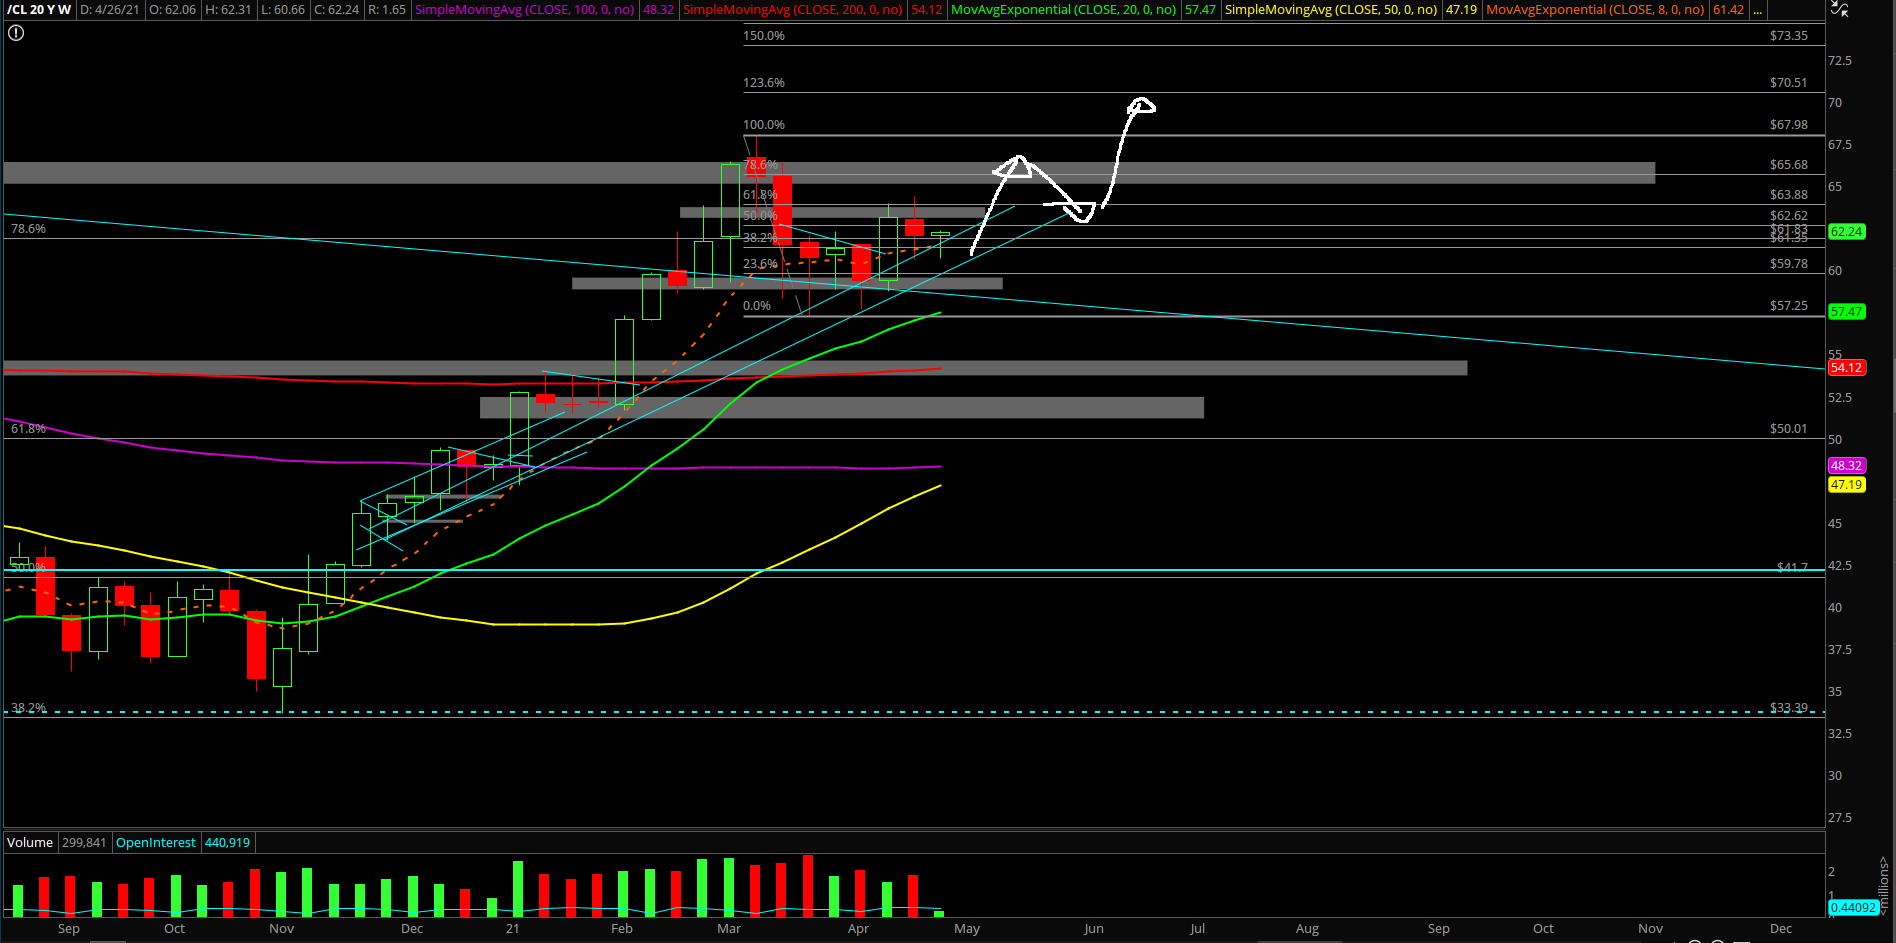
Task: Click the cyan 0.44092 volume bubble
Action: tap(1853, 907)
